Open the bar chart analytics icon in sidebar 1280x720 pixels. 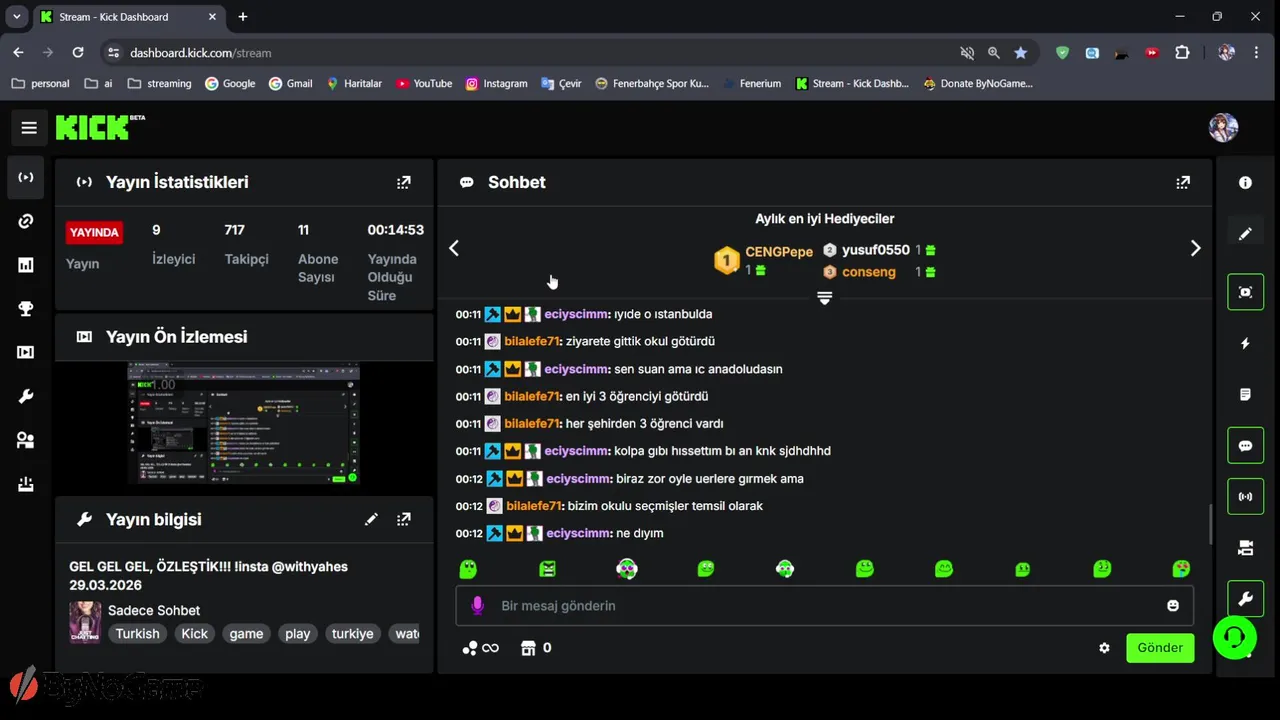pyautogui.click(x=26, y=265)
